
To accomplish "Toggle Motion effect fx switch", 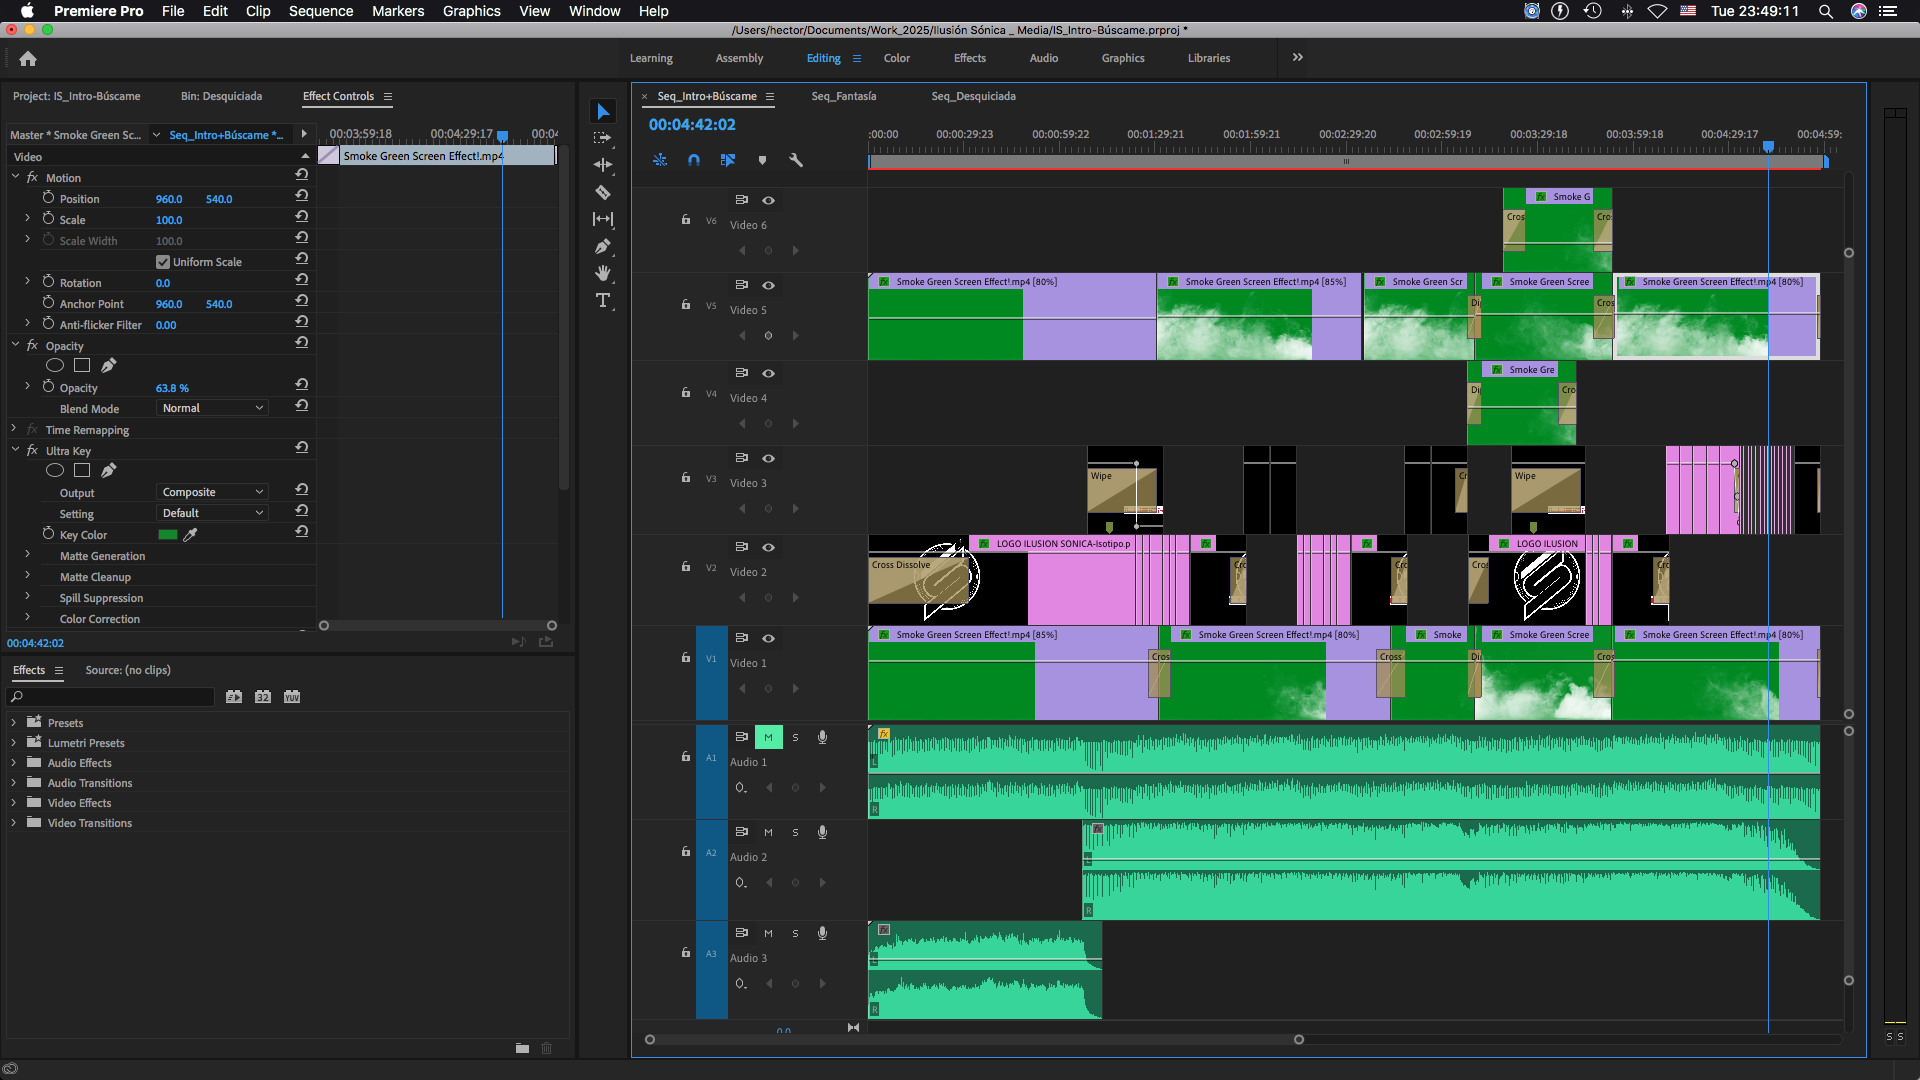I will pos(32,177).
